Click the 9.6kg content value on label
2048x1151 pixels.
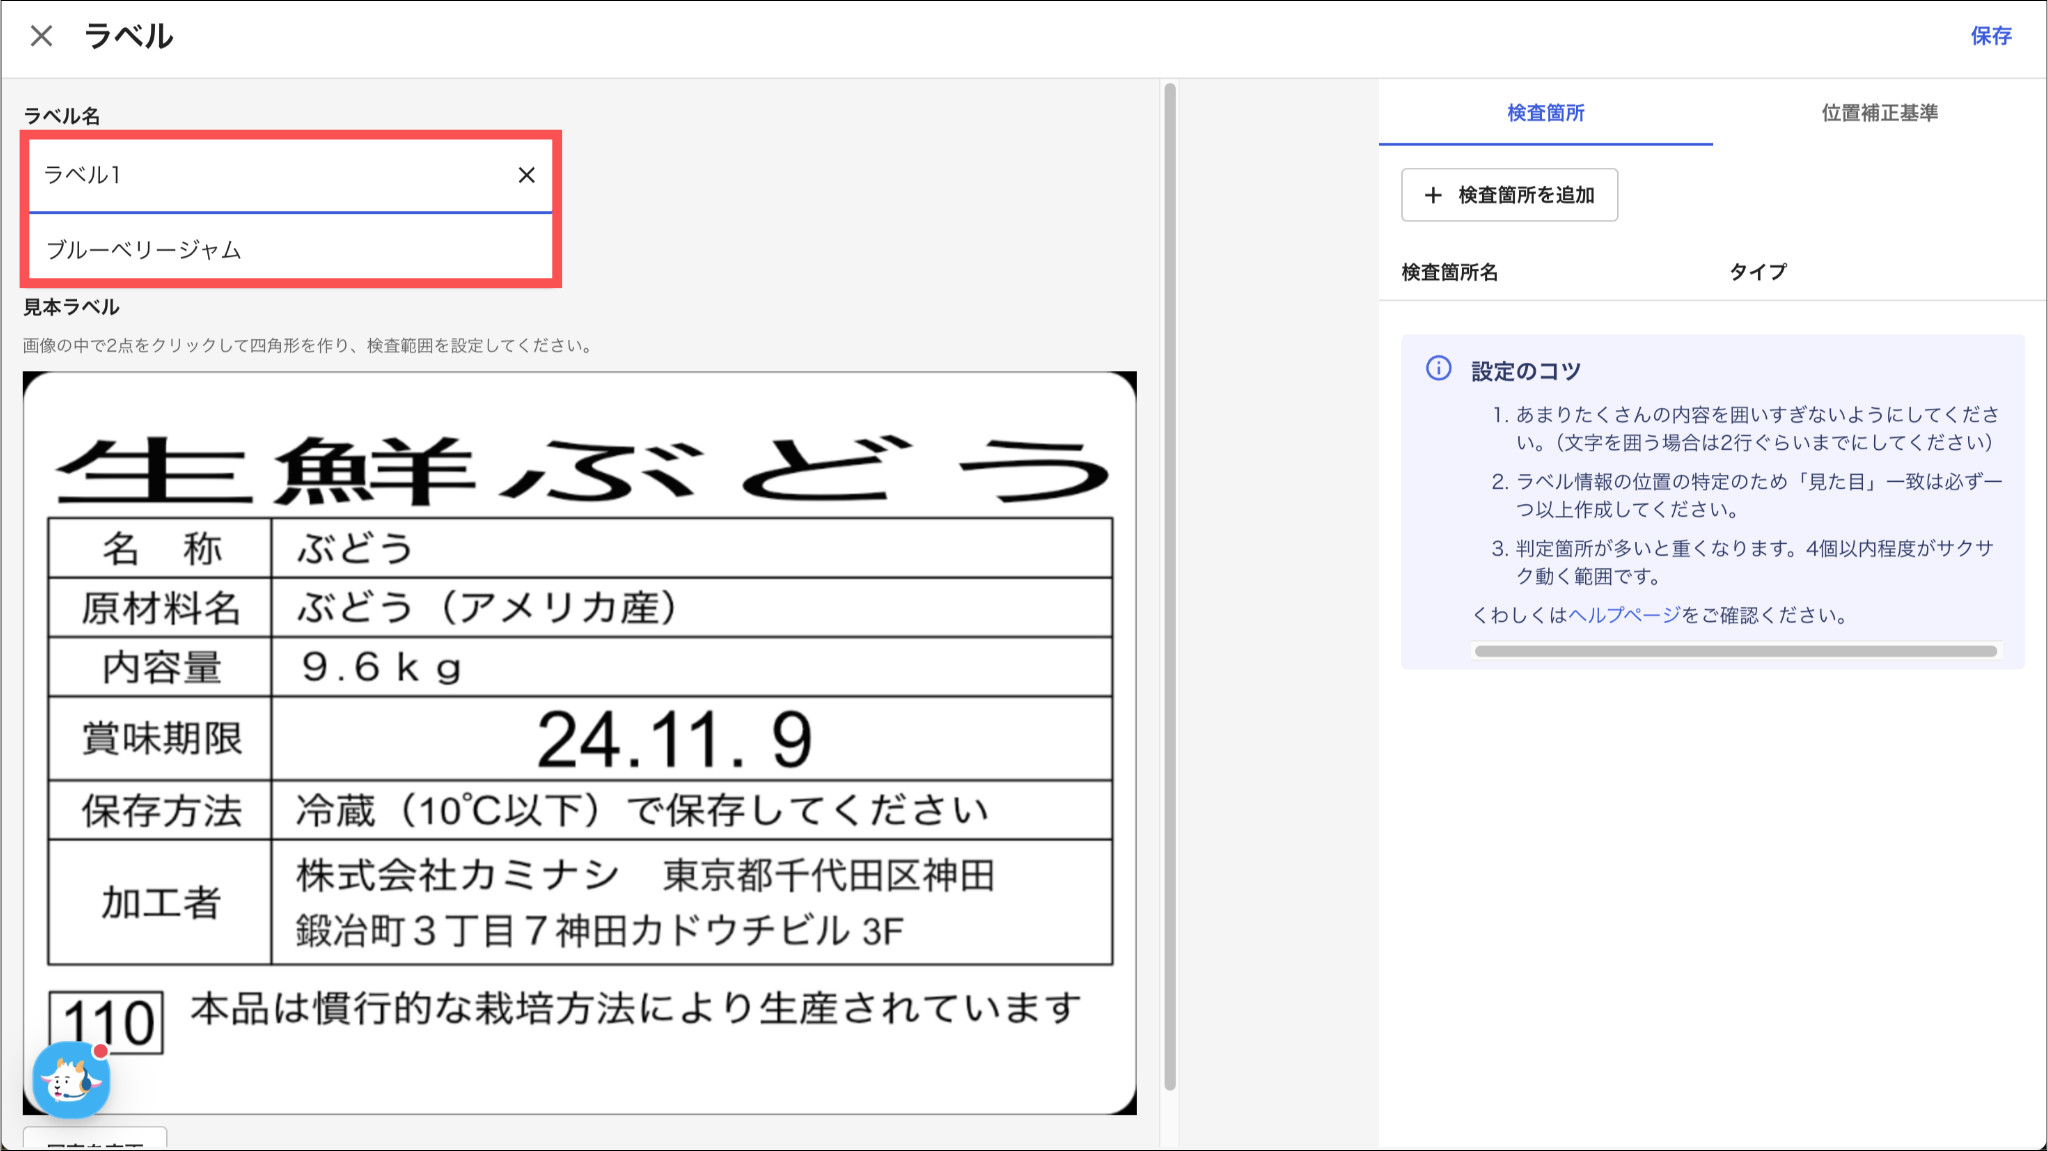pyautogui.click(x=381, y=667)
